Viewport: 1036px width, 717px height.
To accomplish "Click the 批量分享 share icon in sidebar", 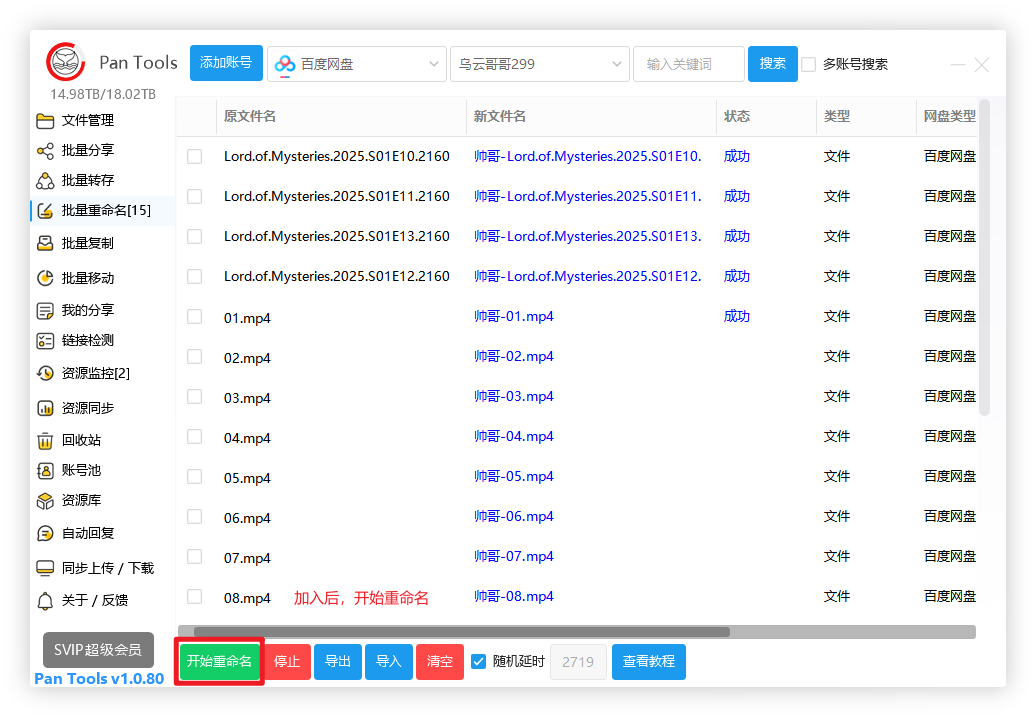I will (x=45, y=151).
